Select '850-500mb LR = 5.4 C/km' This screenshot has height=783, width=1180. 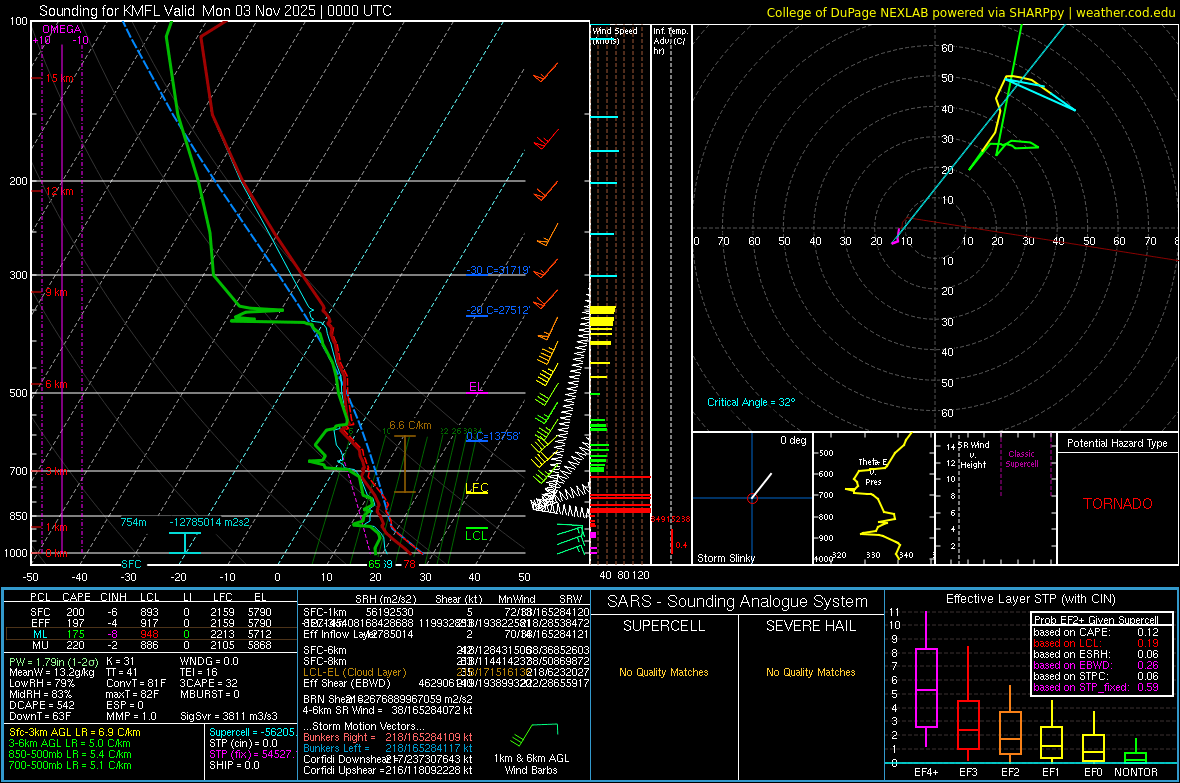[x=70, y=754]
